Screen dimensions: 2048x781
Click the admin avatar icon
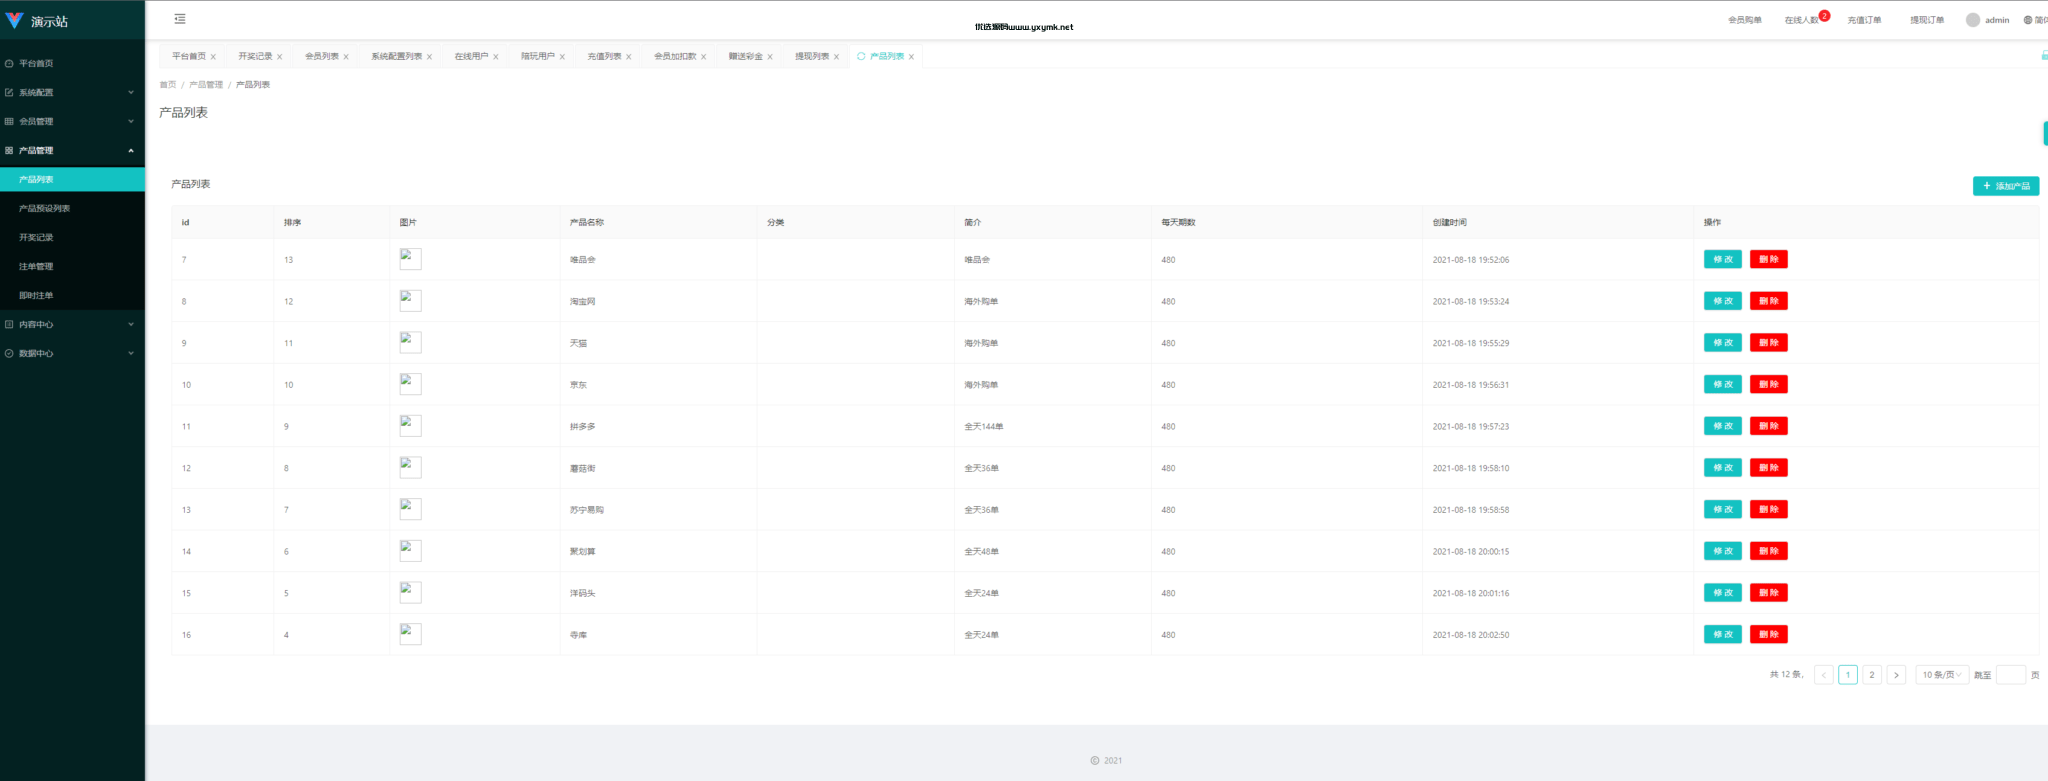point(1973,20)
